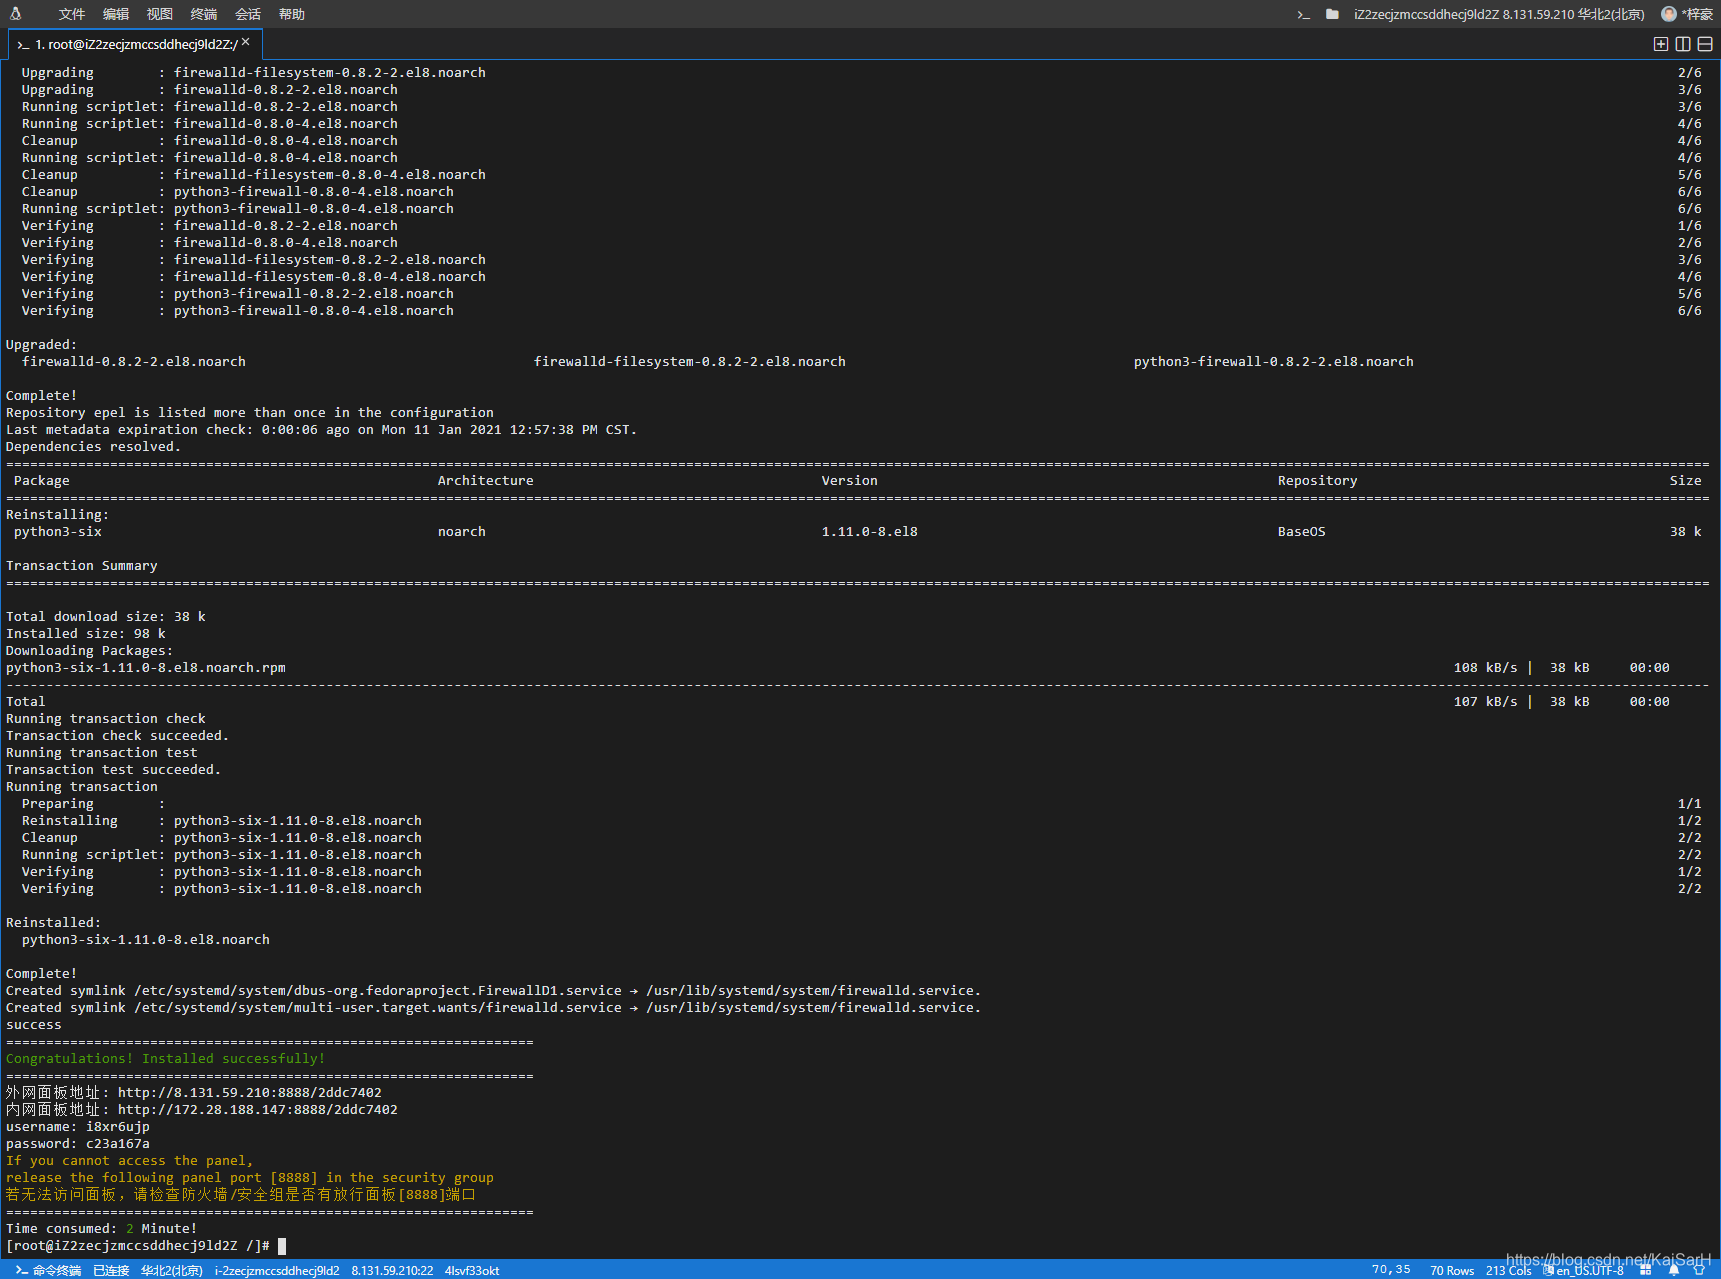The width and height of the screenshot is (1721, 1279).
Task: Add a new terminal with plus icon
Action: [1661, 44]
